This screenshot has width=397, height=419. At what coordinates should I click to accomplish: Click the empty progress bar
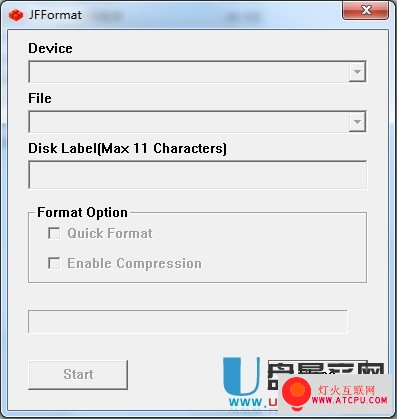(188, 322)
